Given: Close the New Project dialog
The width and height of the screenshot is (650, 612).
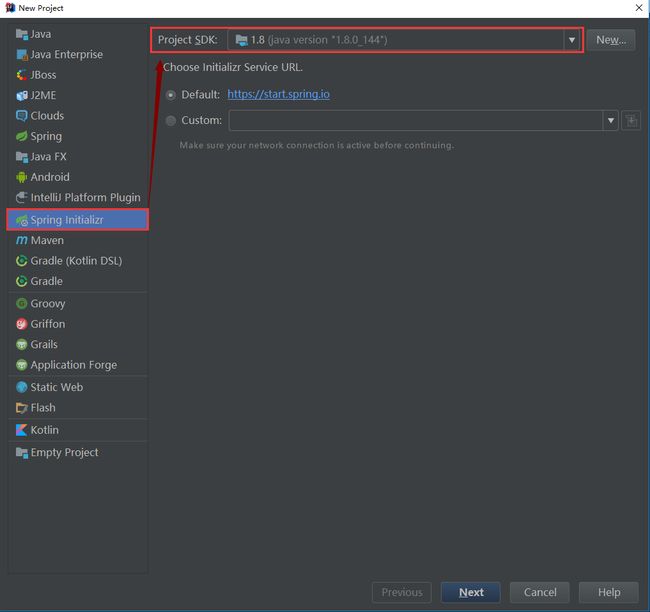Looking at the screenshot, I should pyautogui.click(x=639, y=8).
